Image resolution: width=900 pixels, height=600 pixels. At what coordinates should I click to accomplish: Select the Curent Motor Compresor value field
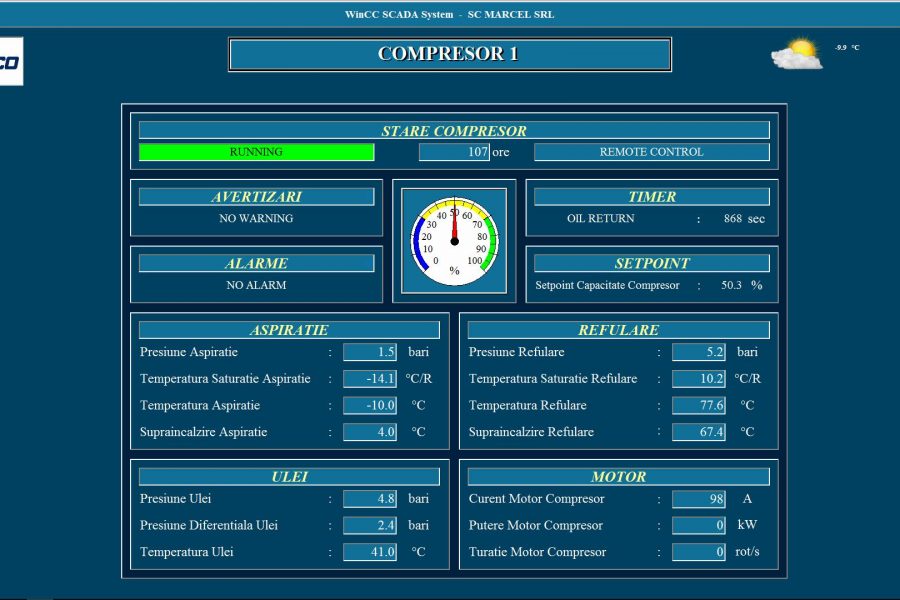tap(699, 498)
